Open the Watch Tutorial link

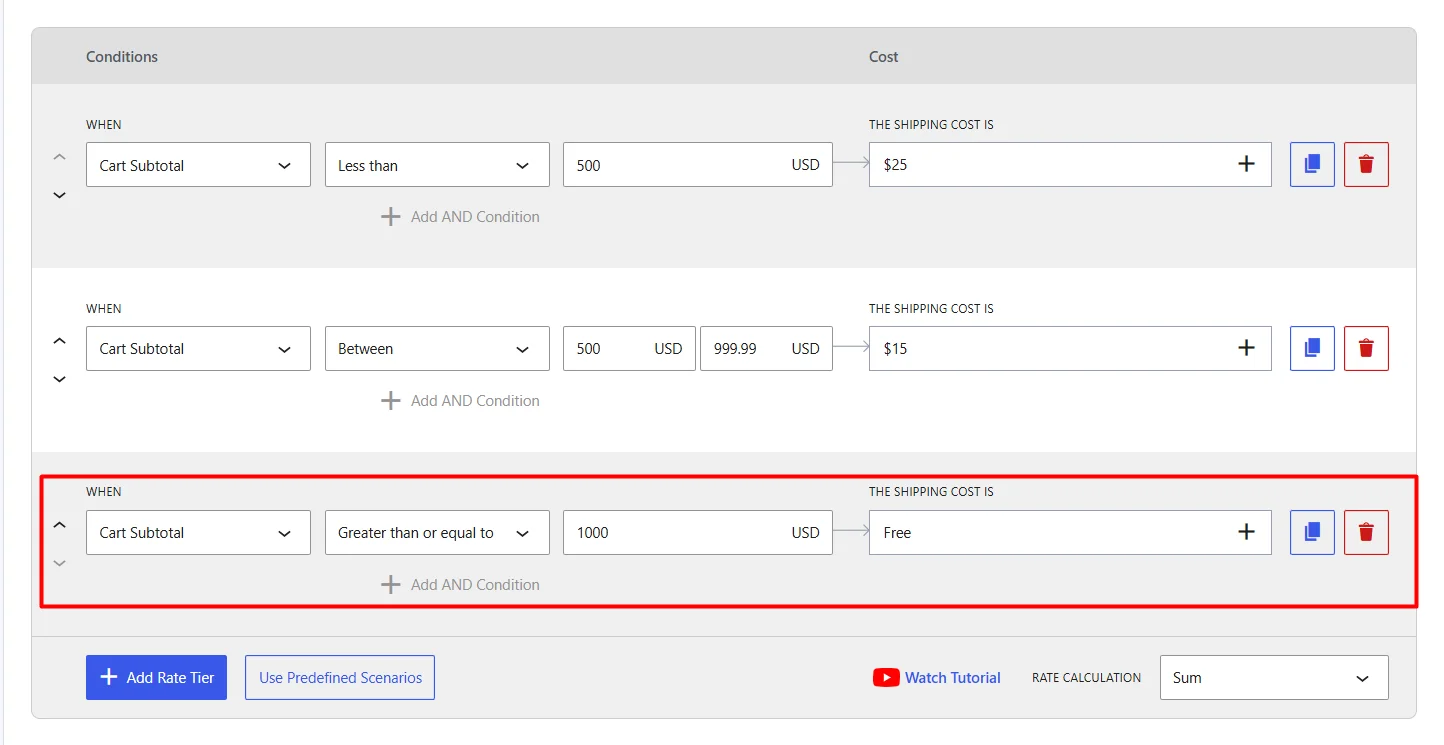(x=936, y=677)
